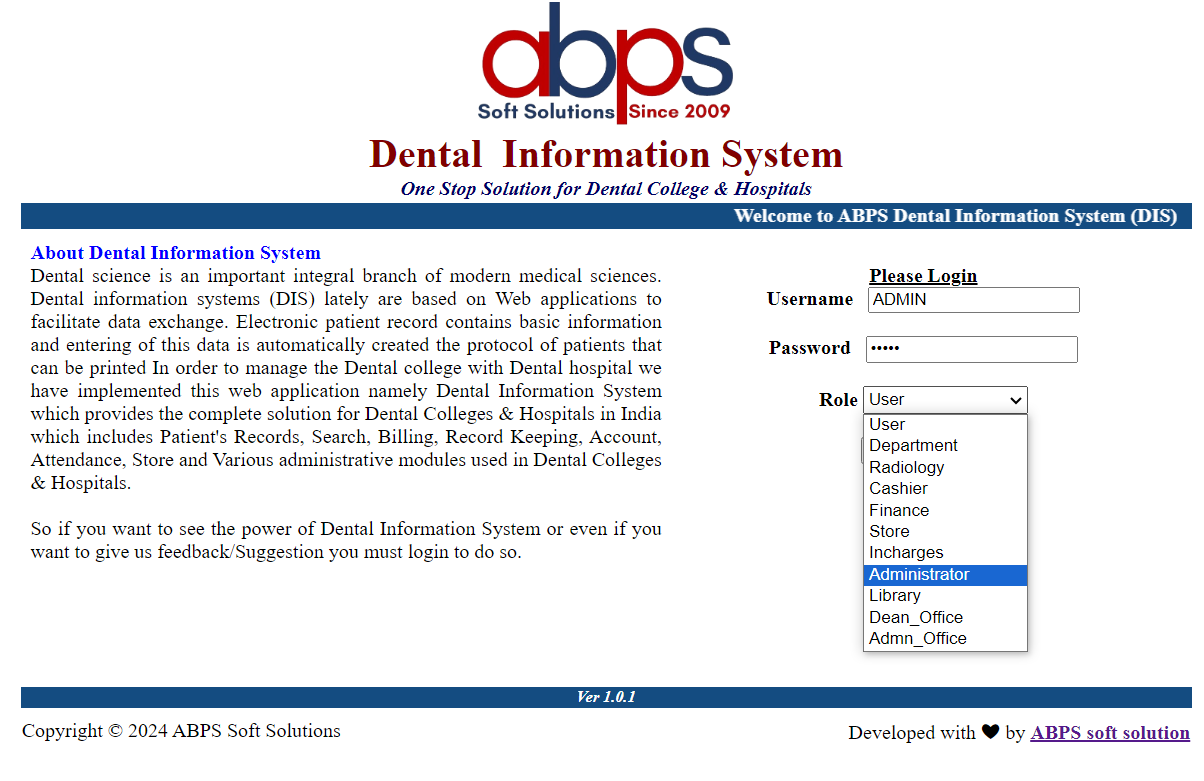The image size is (1204, 781).
Task: Pick Finance in the Role list
Action: click(945, 511)
